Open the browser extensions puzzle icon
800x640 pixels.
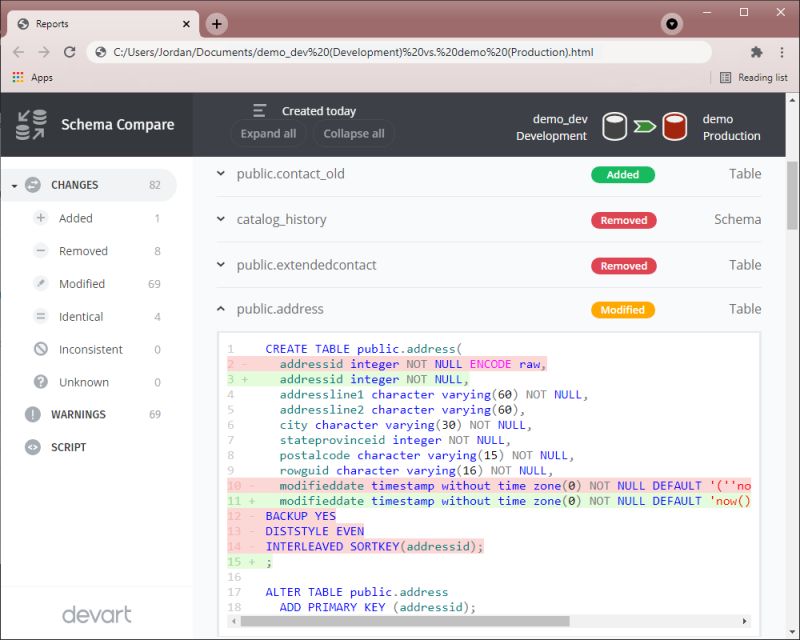tap(757, 52)
